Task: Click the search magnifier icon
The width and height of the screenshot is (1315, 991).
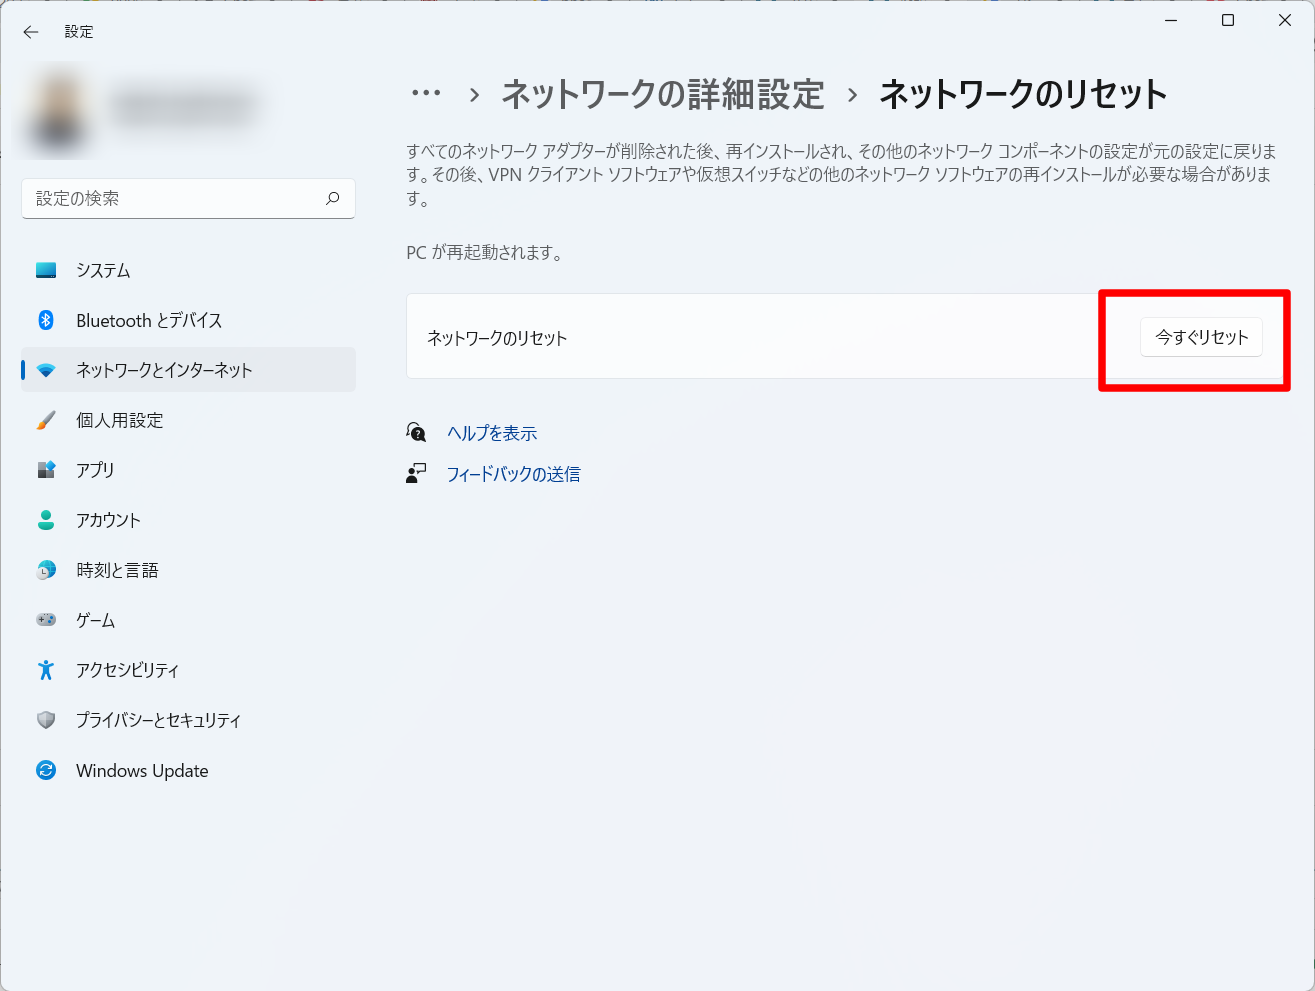Action: (x=333, y=198)
